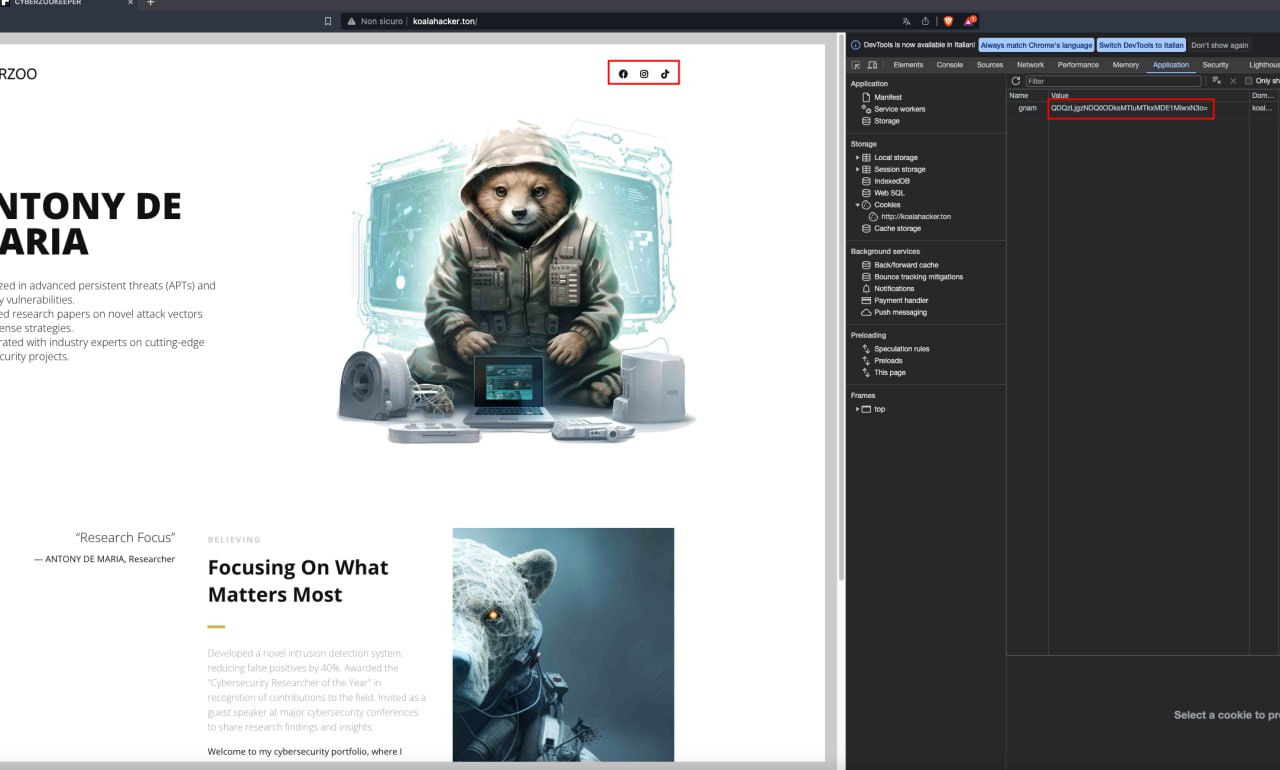1280x770 pixels.
Task: Open IndexedDB storage in DevTools sidebar
Action: pos(889,180)
